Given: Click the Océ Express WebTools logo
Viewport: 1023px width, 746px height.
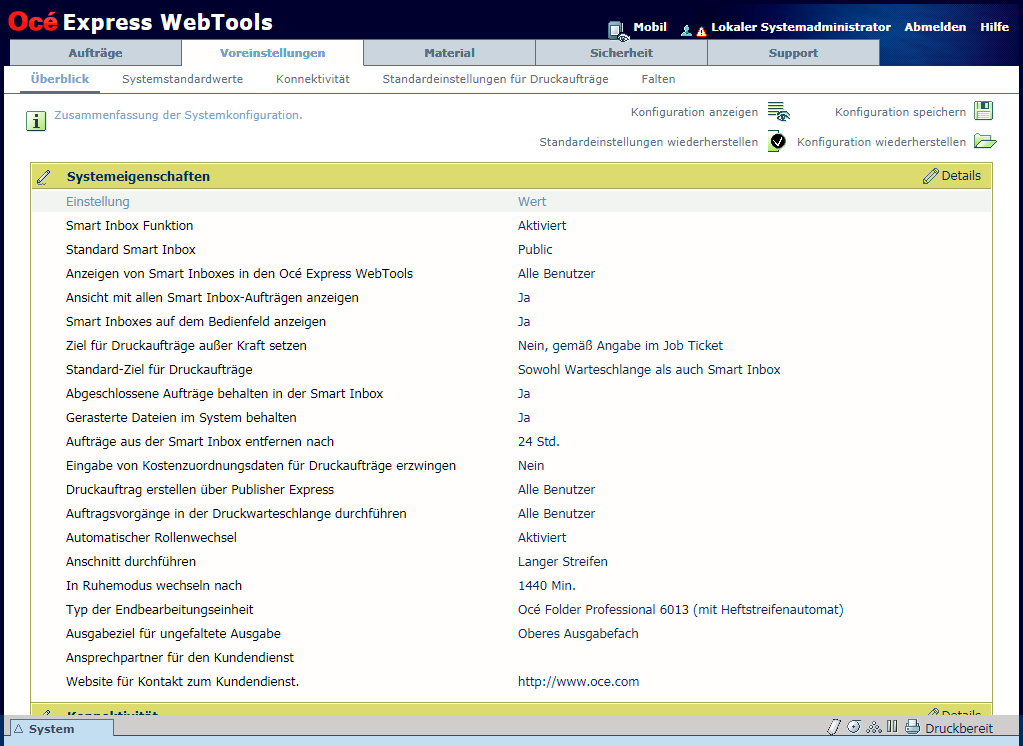Looking at the screenshot, I should point(140,22).
